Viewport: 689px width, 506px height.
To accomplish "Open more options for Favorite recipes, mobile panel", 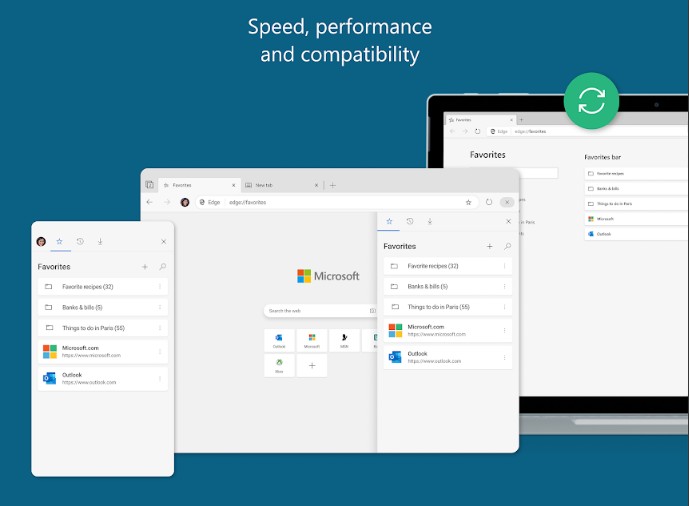I will coord(160,286).
